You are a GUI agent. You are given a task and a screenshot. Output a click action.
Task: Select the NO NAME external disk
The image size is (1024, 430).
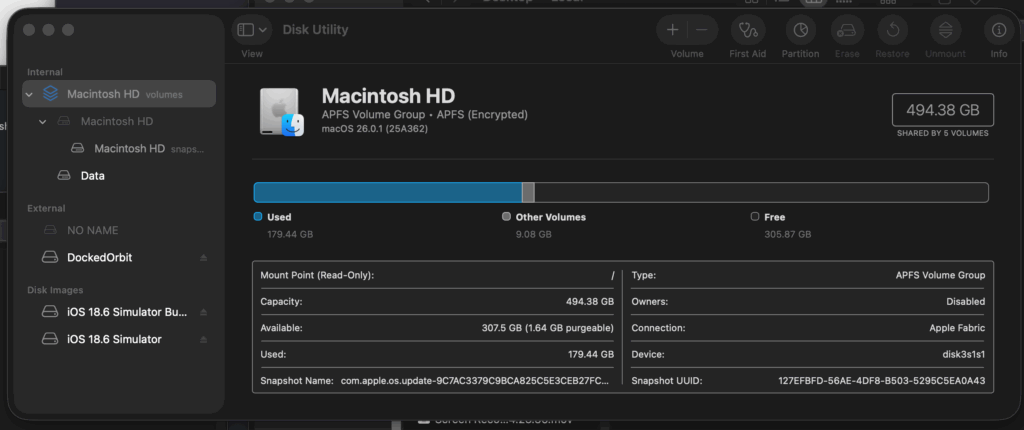[92, 230]
